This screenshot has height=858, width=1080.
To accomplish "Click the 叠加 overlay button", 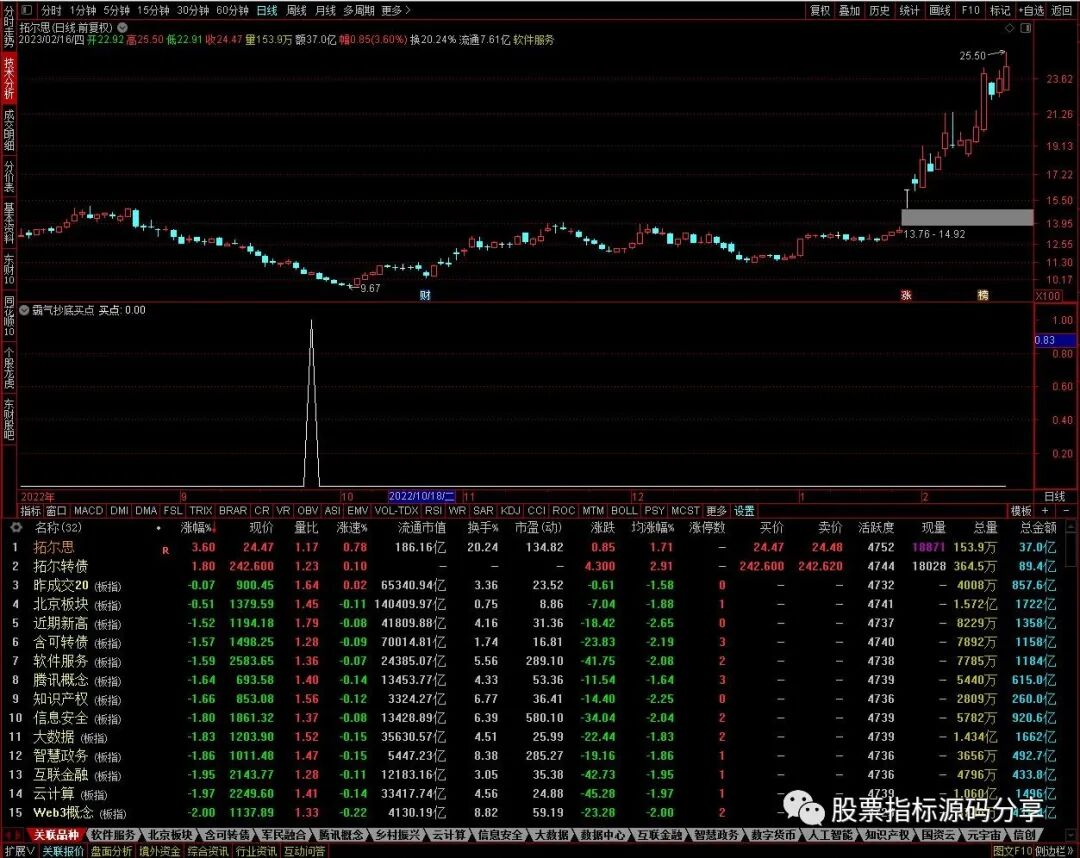I will click(x=849, y=10).
